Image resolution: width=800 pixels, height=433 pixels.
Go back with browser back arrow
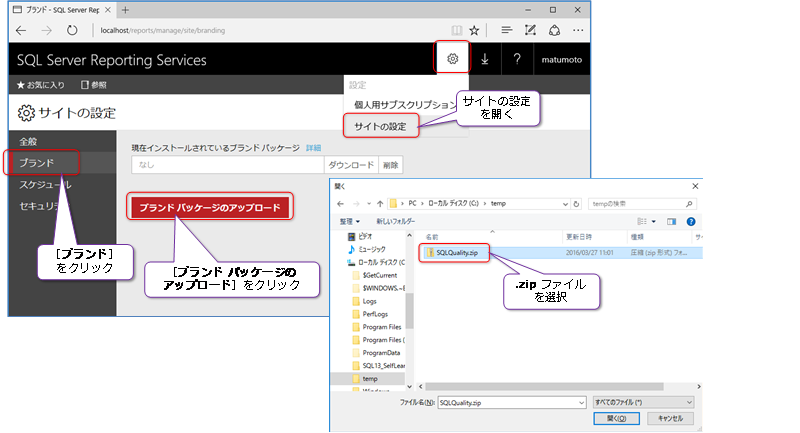tap(21, 31)
